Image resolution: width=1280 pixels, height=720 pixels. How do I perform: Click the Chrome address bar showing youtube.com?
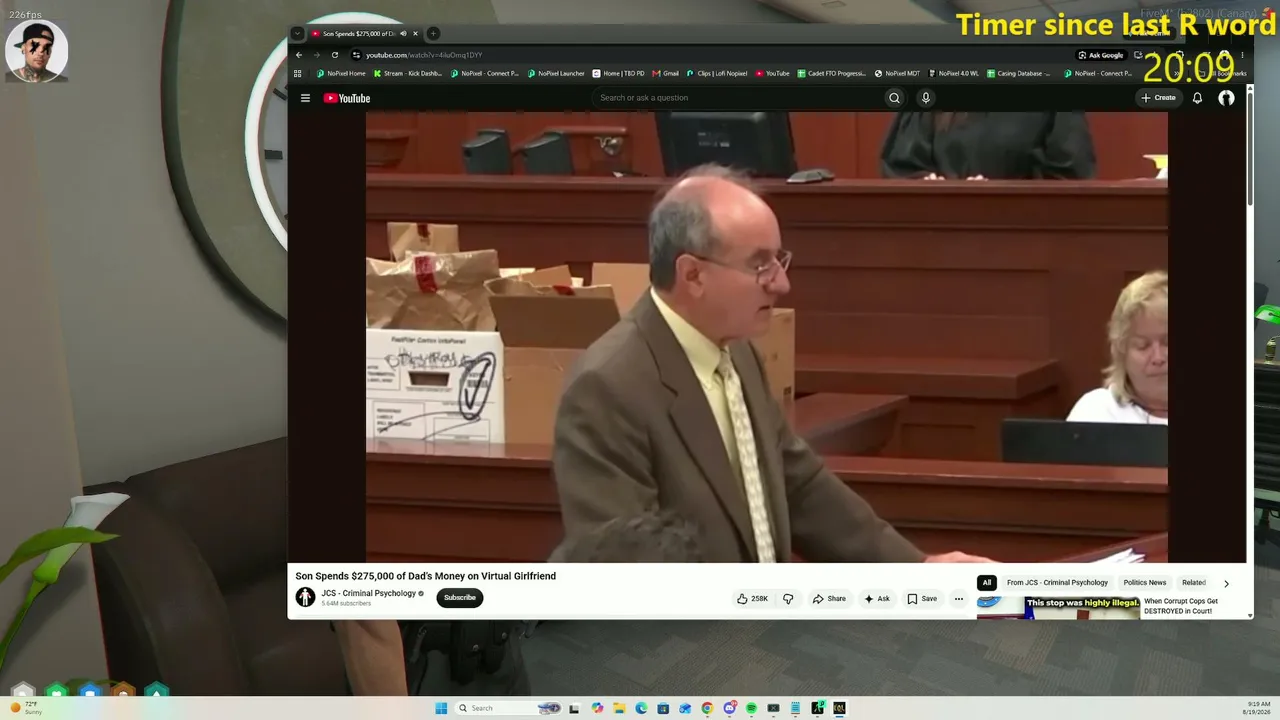710,55
